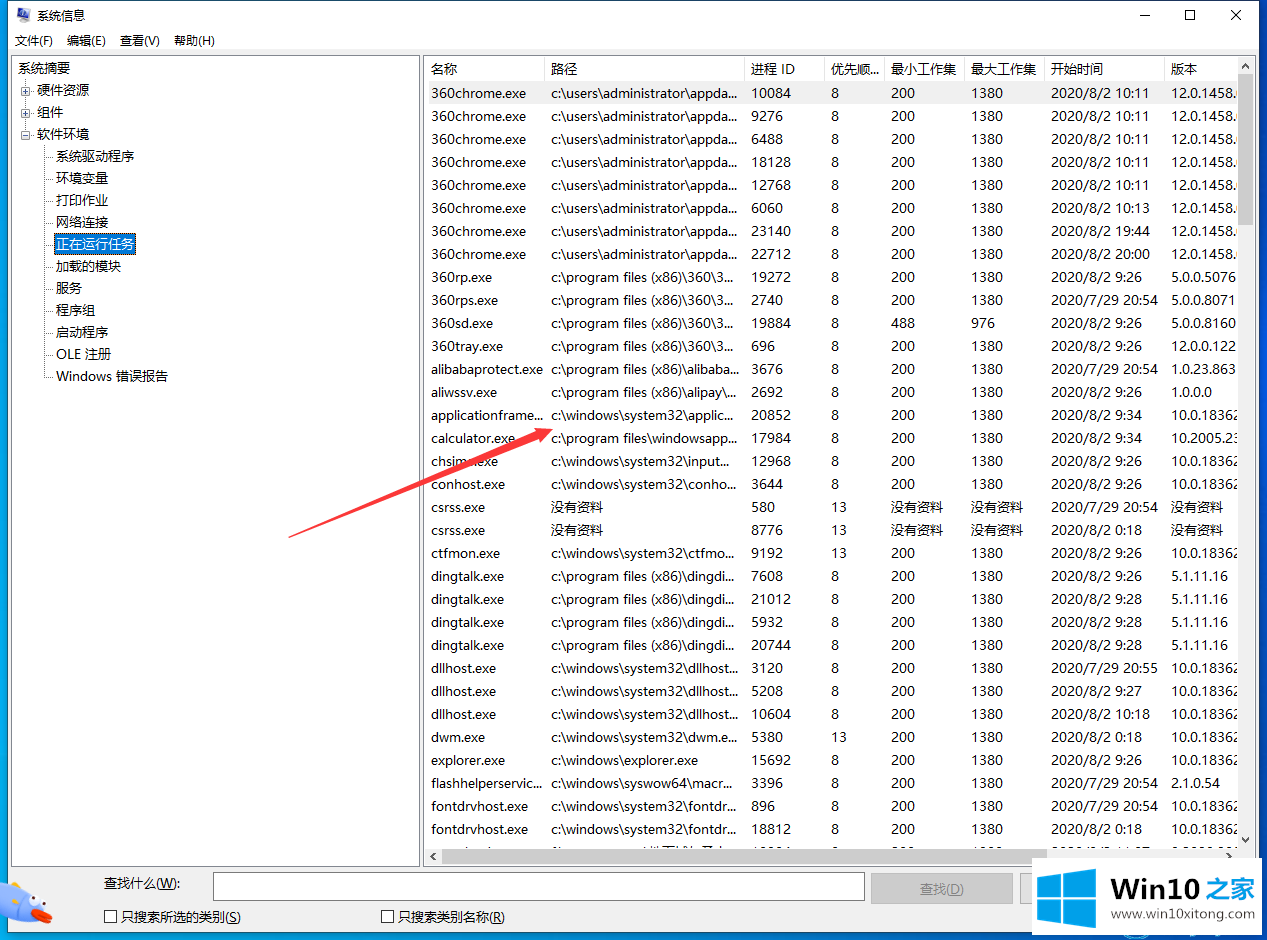
Task: Sort by the 名称 column header
Action: pos(484,69)
